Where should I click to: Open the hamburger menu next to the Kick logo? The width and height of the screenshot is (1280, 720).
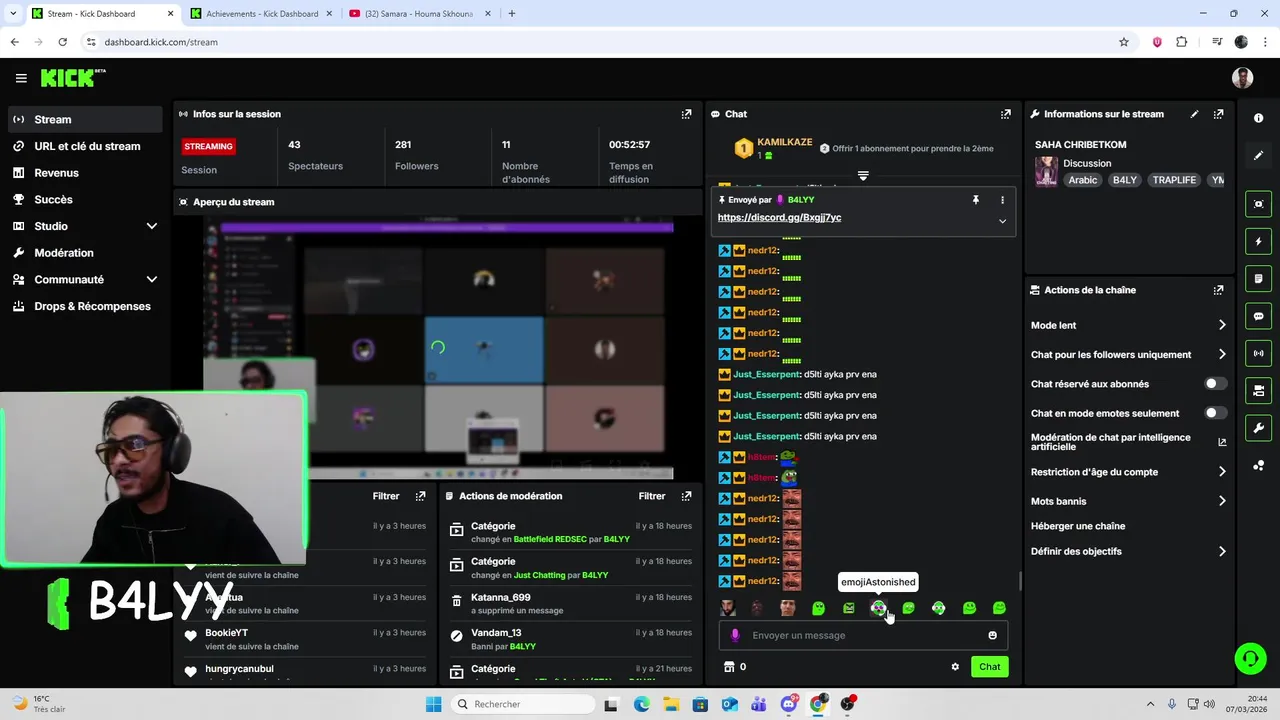click(21, 78)
